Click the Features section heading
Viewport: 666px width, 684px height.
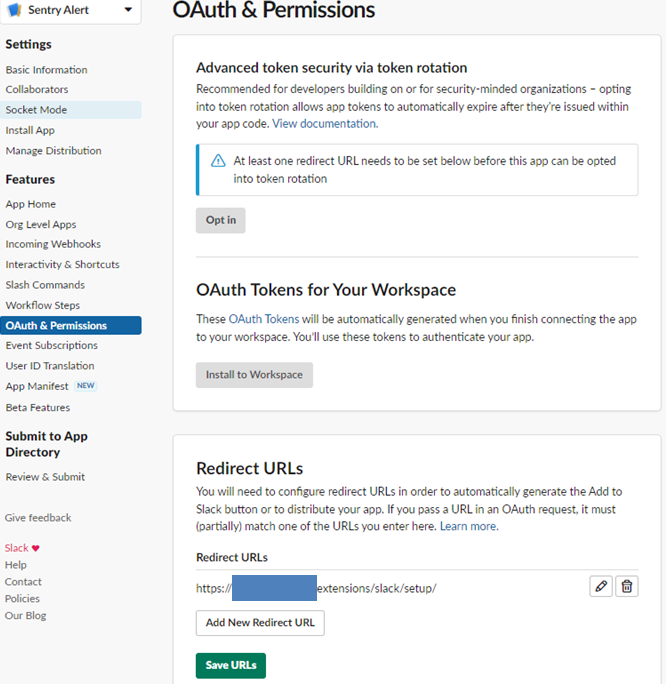(30, 180)
